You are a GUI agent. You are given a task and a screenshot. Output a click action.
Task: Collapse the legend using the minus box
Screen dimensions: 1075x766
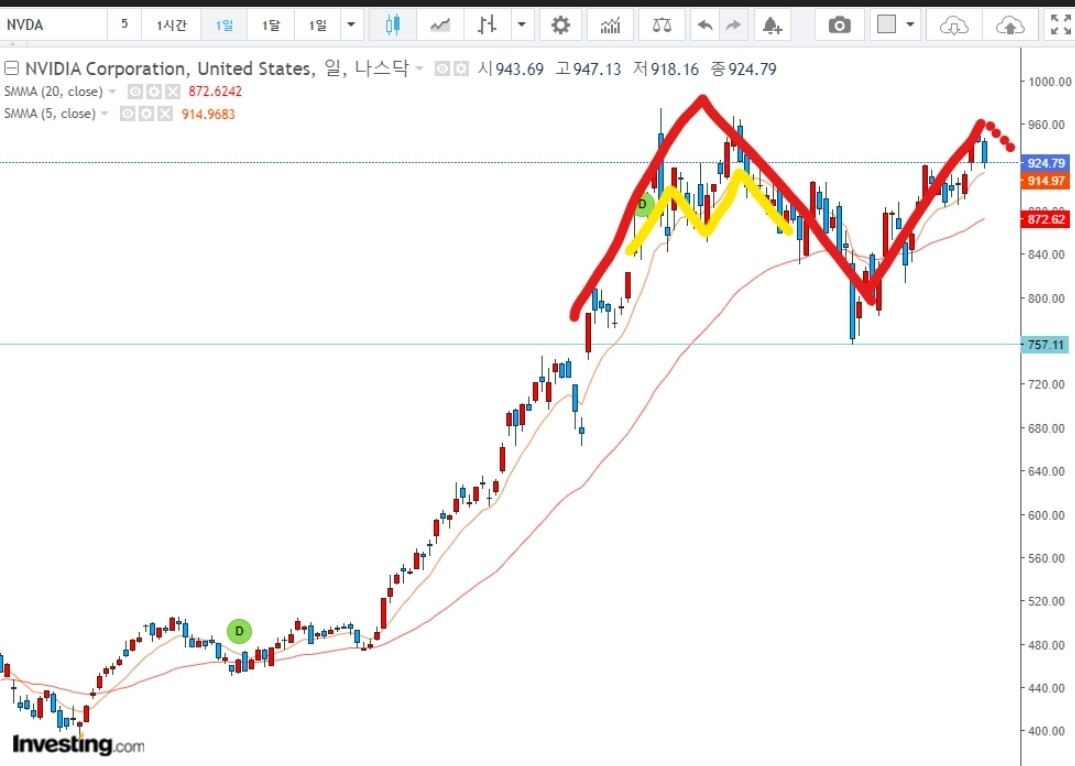click(x=11, y=68)
